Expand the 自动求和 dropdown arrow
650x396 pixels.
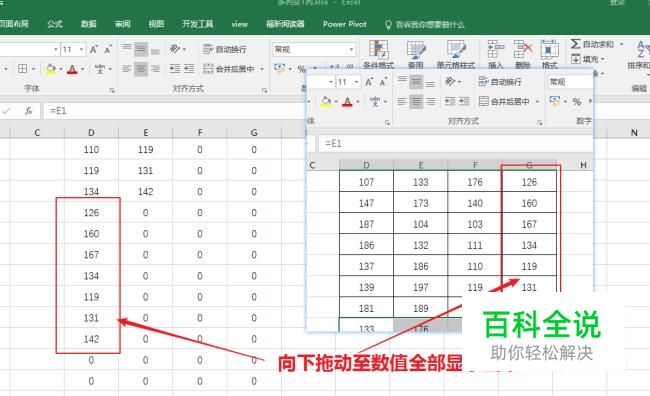coord(621,44)
